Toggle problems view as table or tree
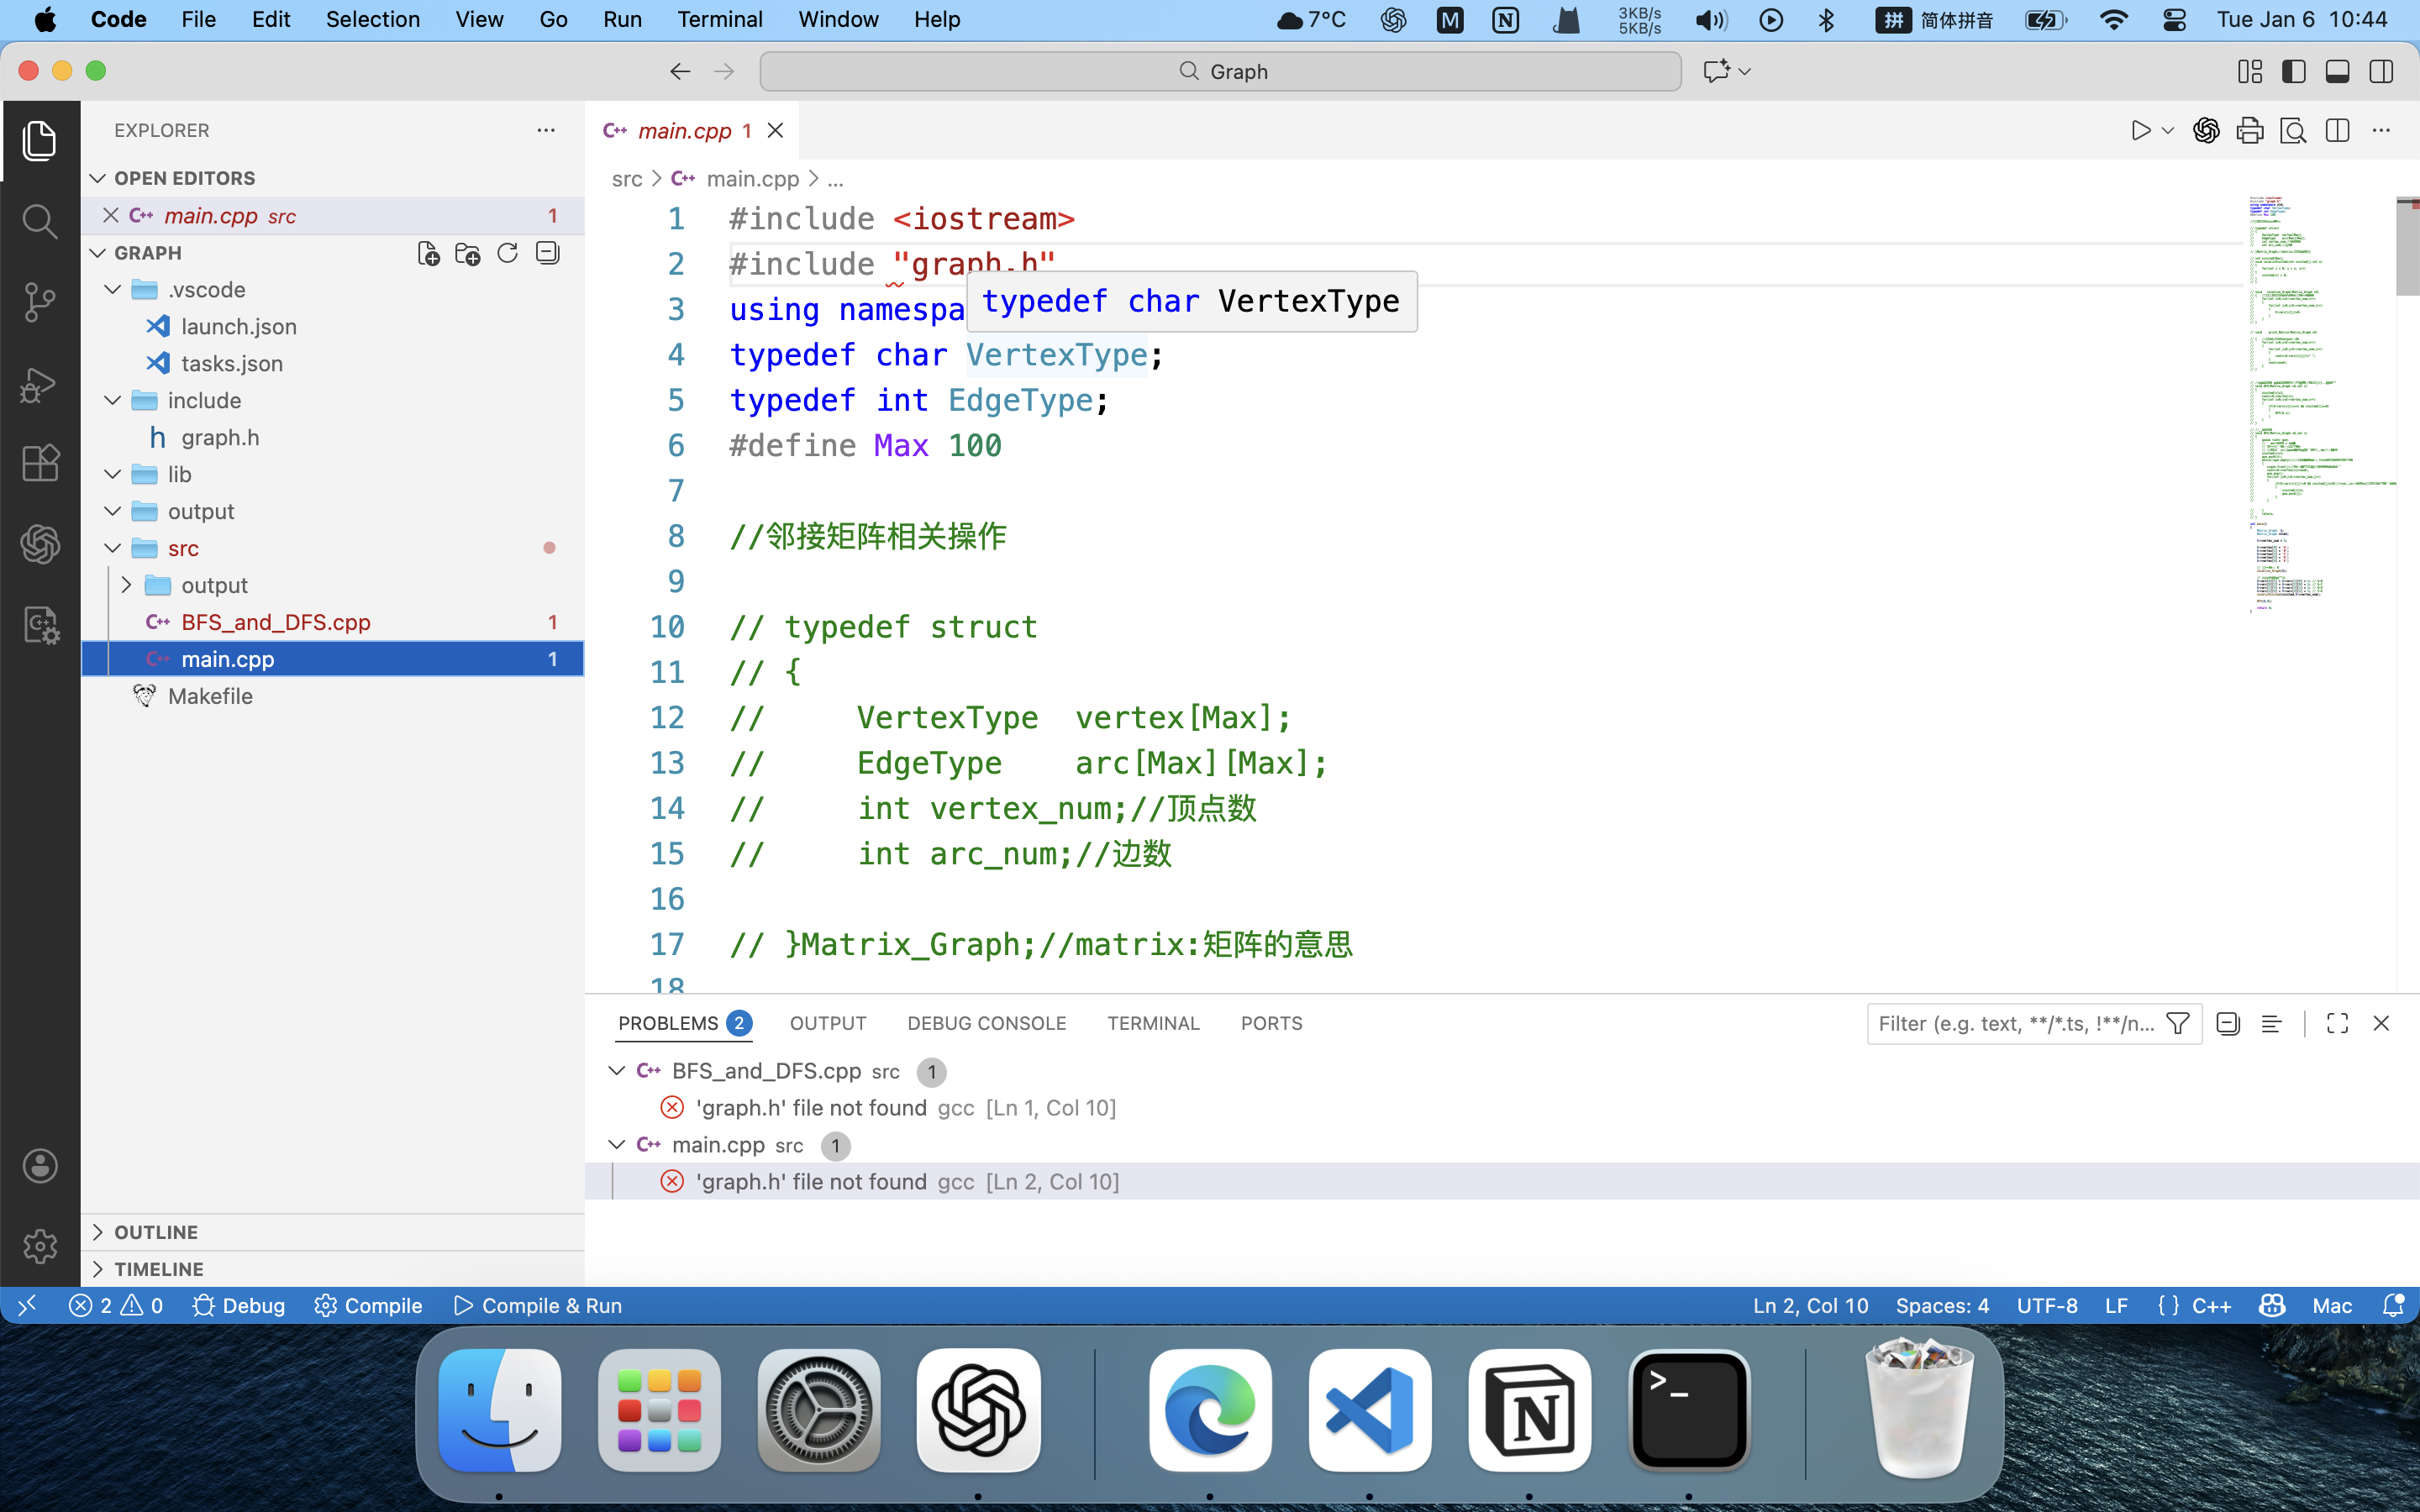The height and width of the screenshot is (1512, 2420). tap(2271, 1024)
